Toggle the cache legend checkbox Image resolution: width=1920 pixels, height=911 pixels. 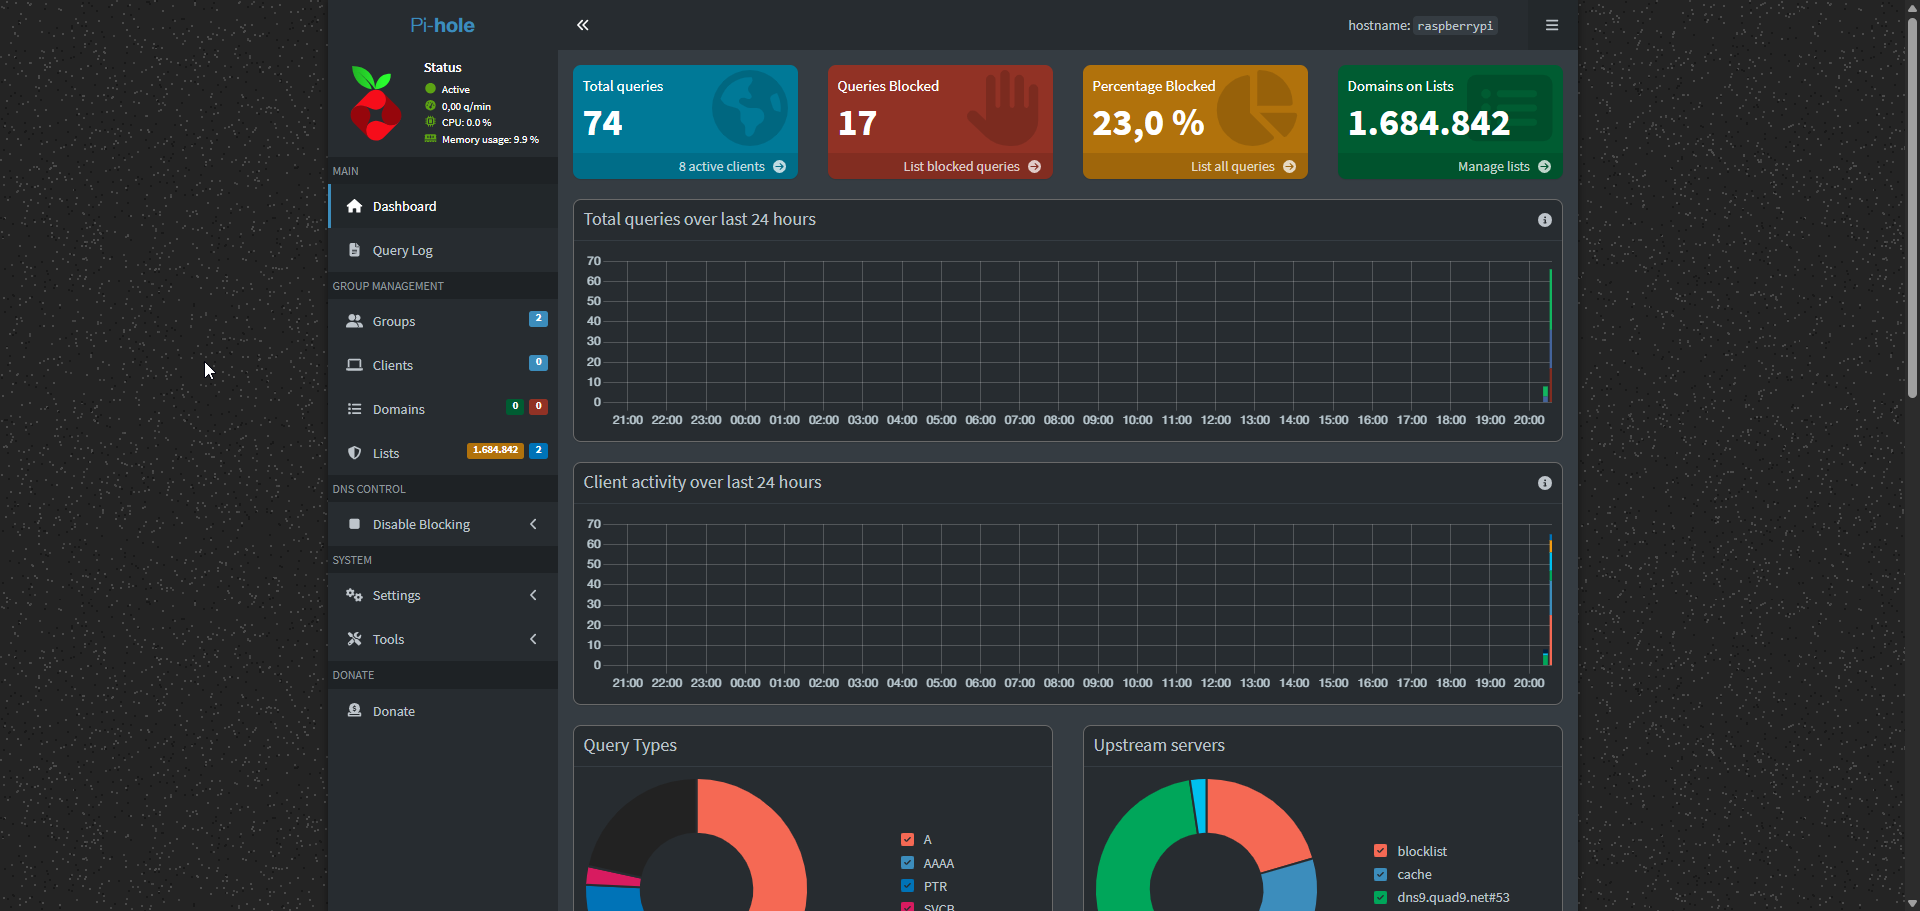[1380, 875]
